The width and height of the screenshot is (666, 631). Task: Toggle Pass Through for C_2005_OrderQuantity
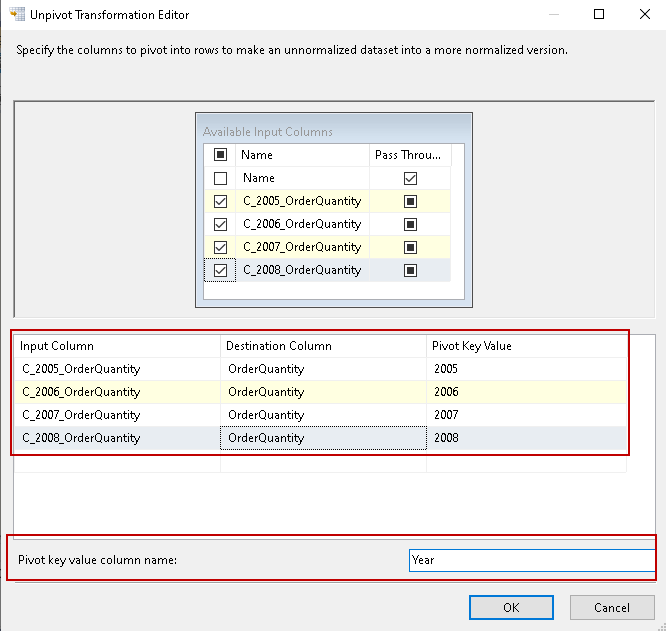tap(410, 201)
